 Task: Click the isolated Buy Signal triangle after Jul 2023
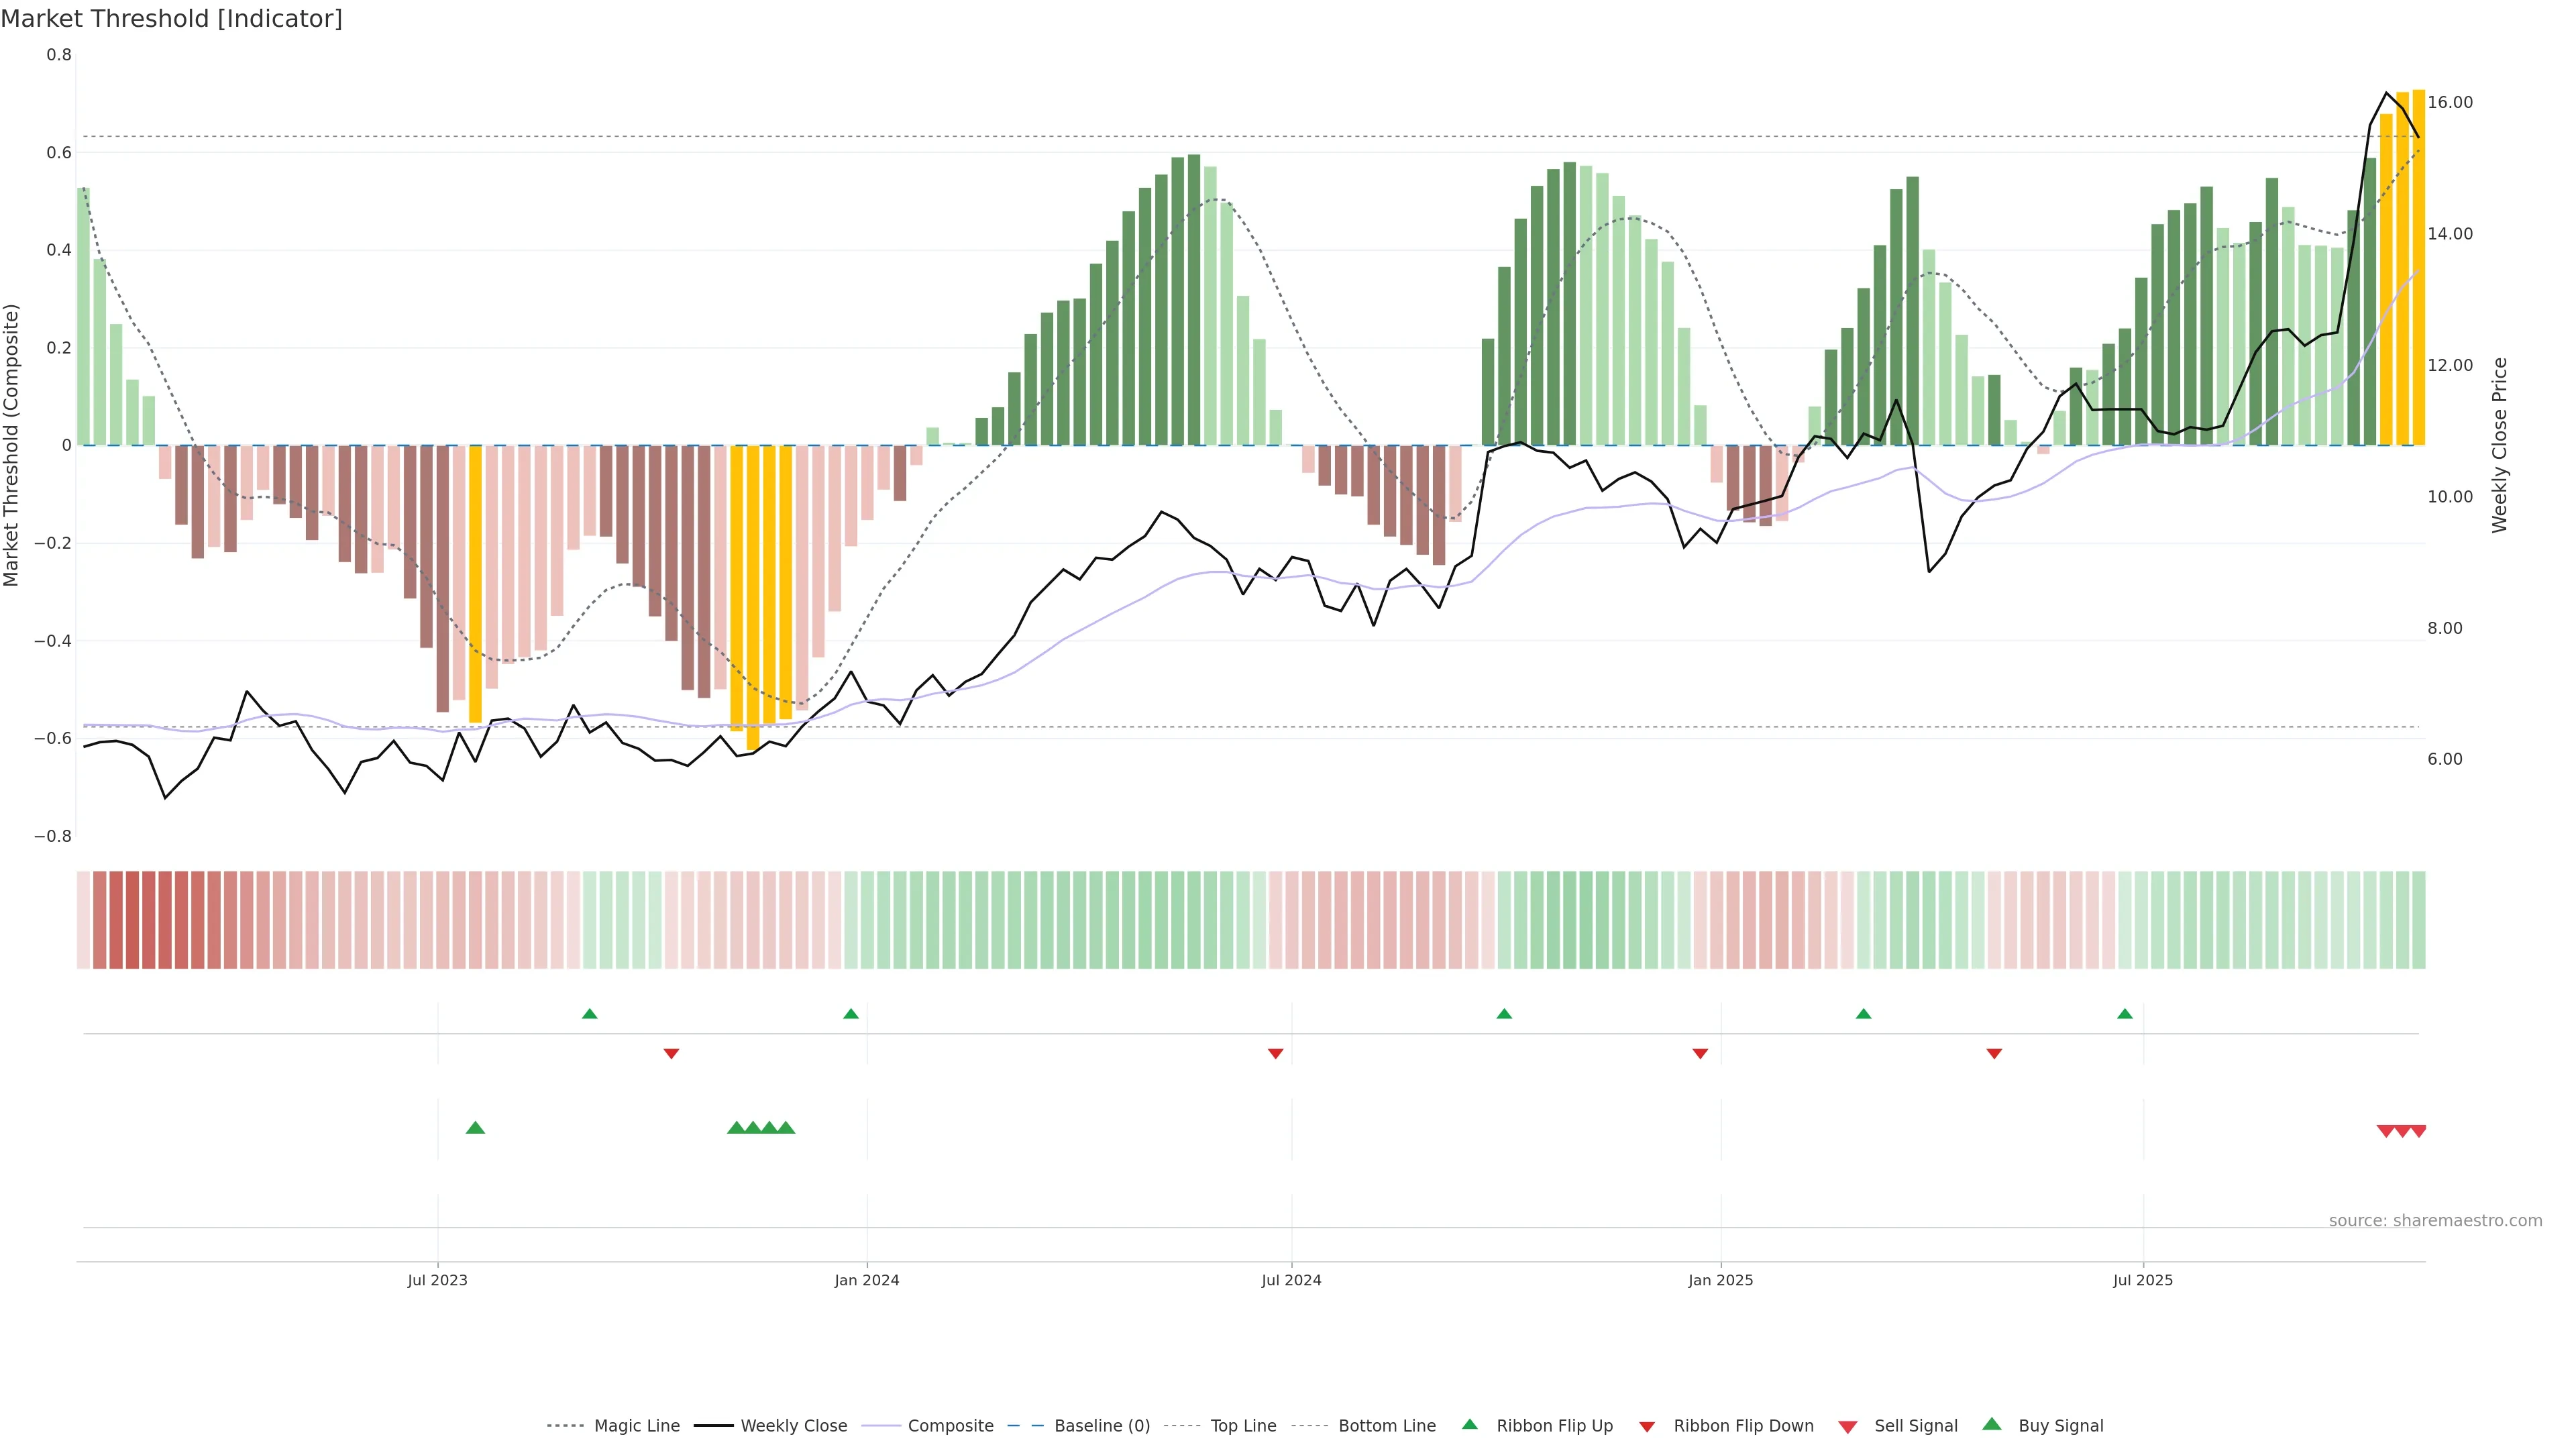[x=475, y=1128]
